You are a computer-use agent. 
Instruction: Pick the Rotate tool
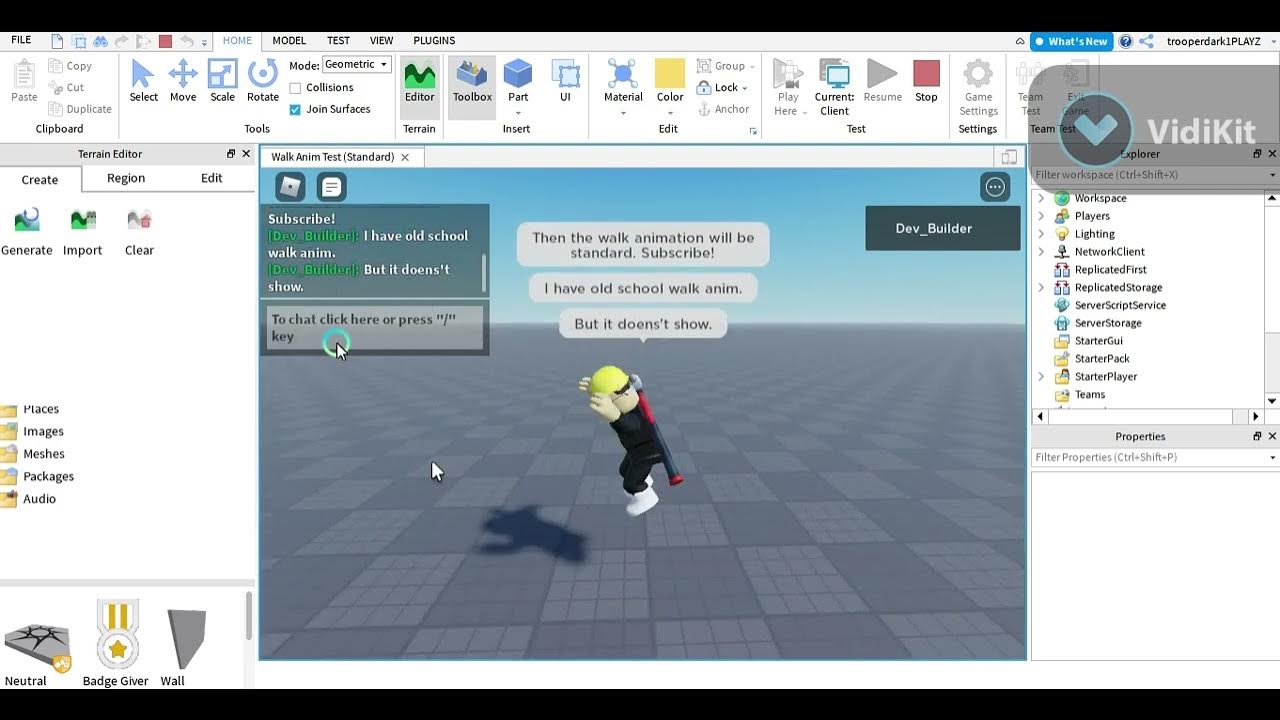(262, 81)
